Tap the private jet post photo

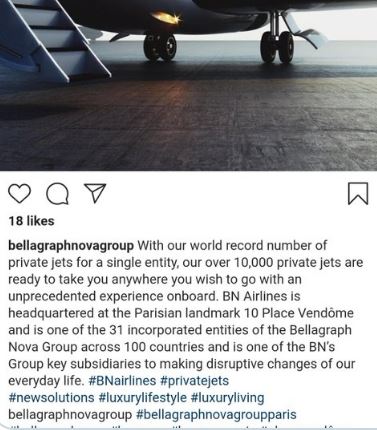(188, 85)
